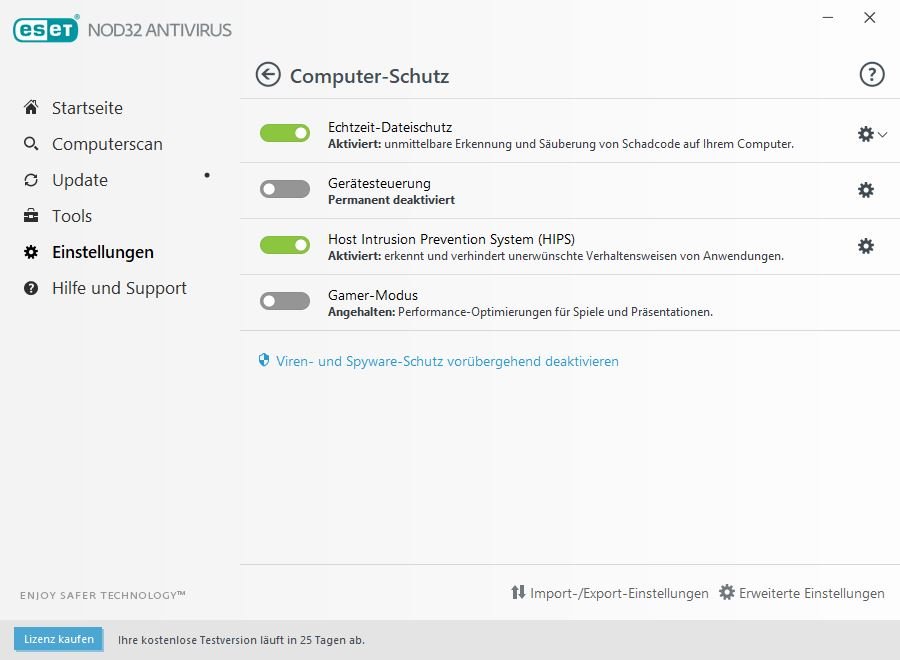
Task: Click the gear icon for Gerätesteuerung
Action: click(866, 190)
